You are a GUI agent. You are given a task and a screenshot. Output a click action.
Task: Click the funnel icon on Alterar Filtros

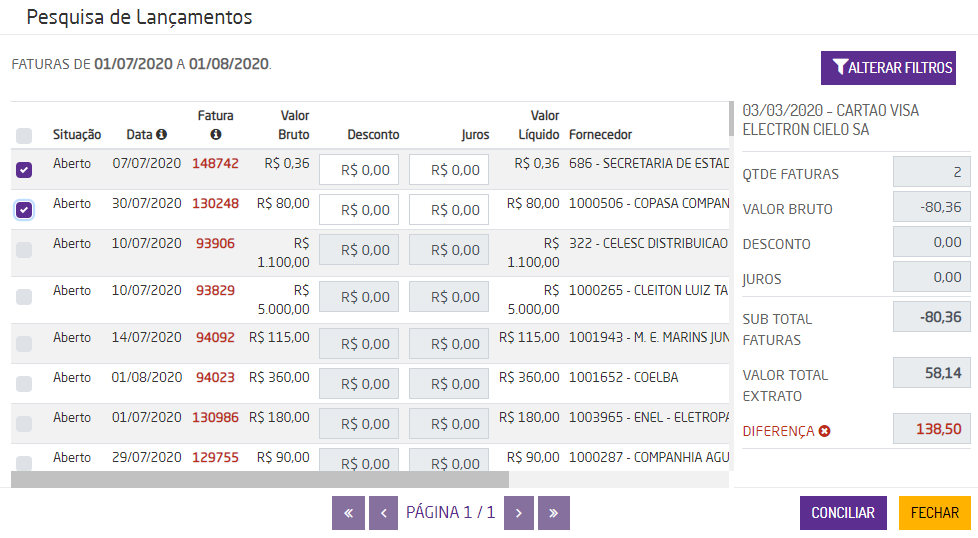[840, 68]
